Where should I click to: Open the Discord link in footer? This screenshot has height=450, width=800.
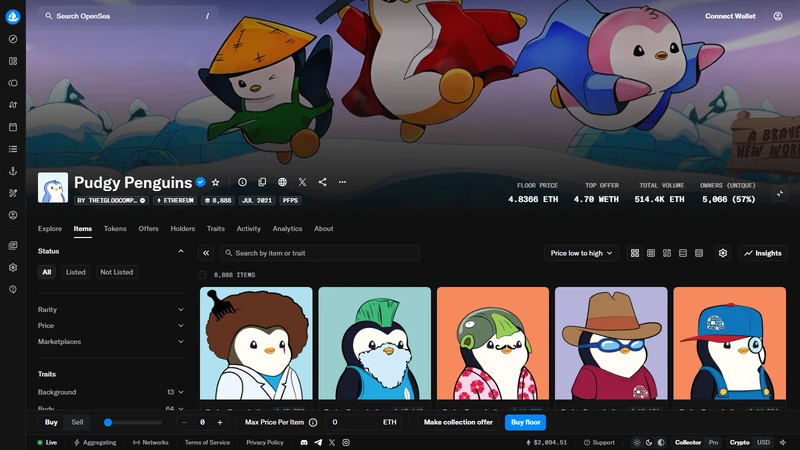point(304,442)
